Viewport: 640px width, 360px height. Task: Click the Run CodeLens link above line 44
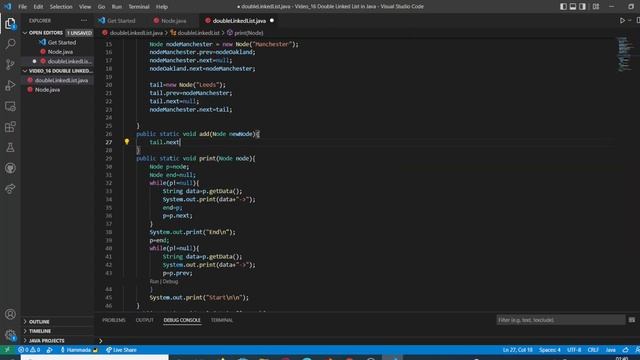pyautogui.click(x=154, y=281)
